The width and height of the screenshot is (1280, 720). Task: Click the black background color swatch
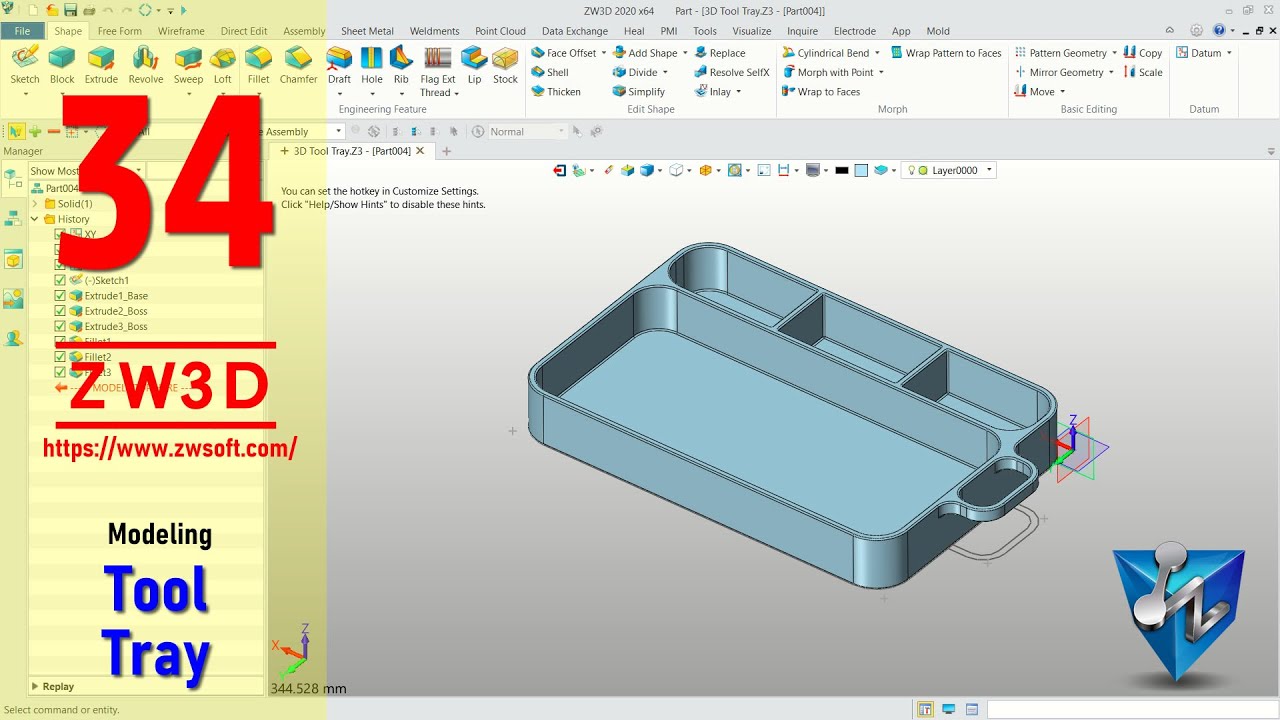coord(842,170)
